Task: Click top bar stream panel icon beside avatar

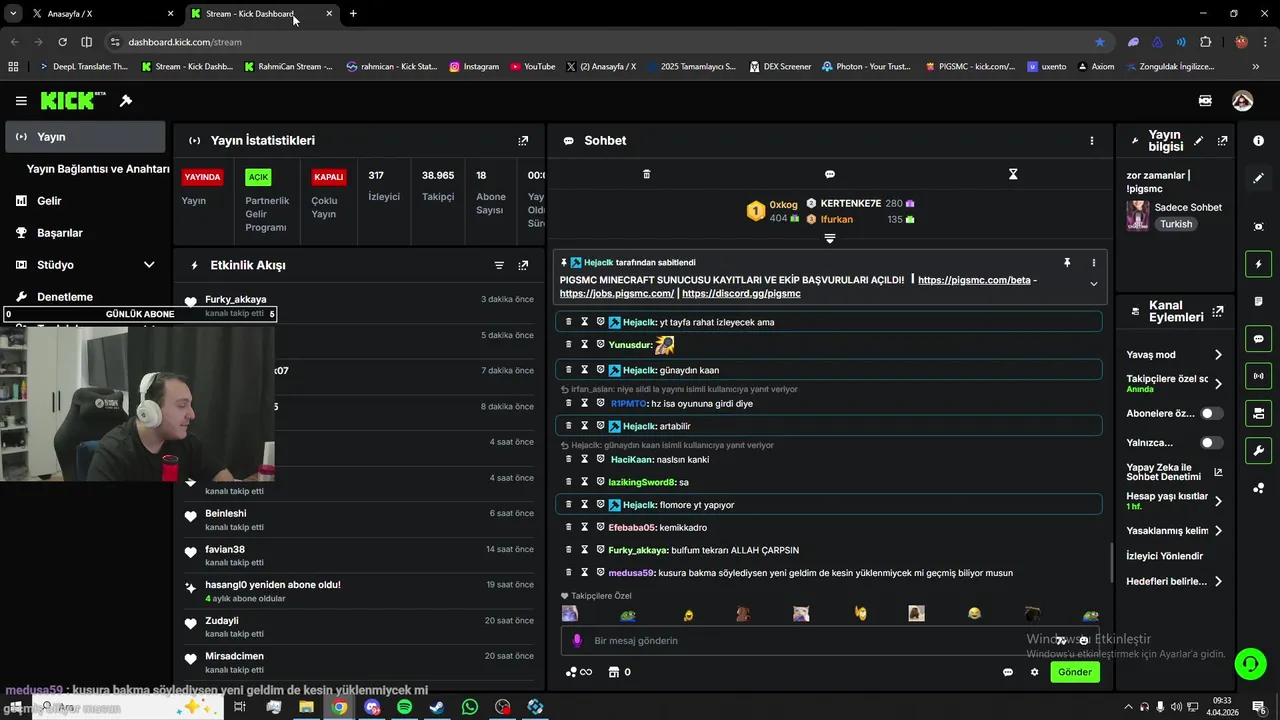Action: (1205, 101)
